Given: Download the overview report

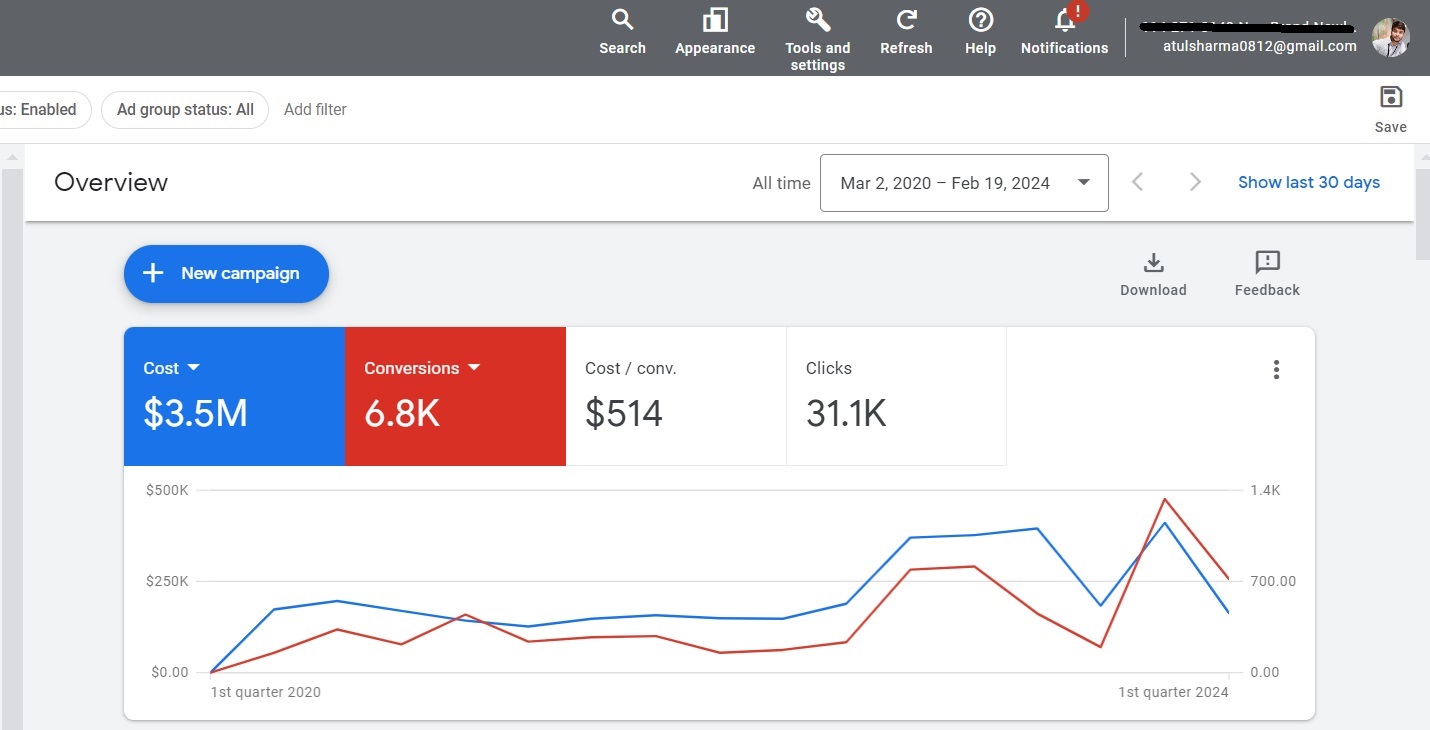Looking at the screenshot, I should tap(1153, 264).
